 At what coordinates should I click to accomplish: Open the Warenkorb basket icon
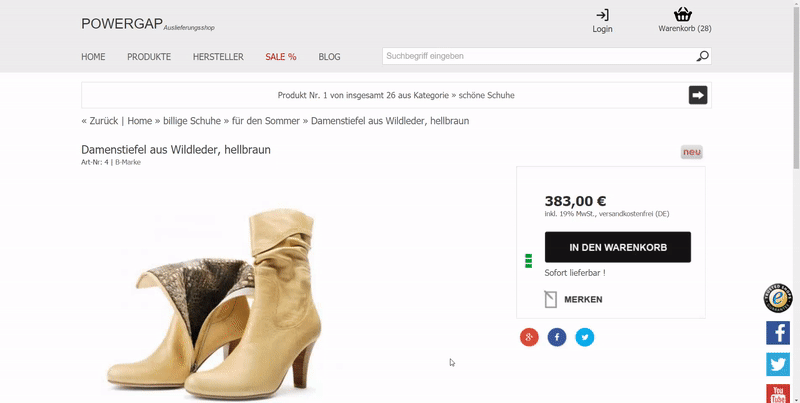pyautogui.click(x=683, y=14)
